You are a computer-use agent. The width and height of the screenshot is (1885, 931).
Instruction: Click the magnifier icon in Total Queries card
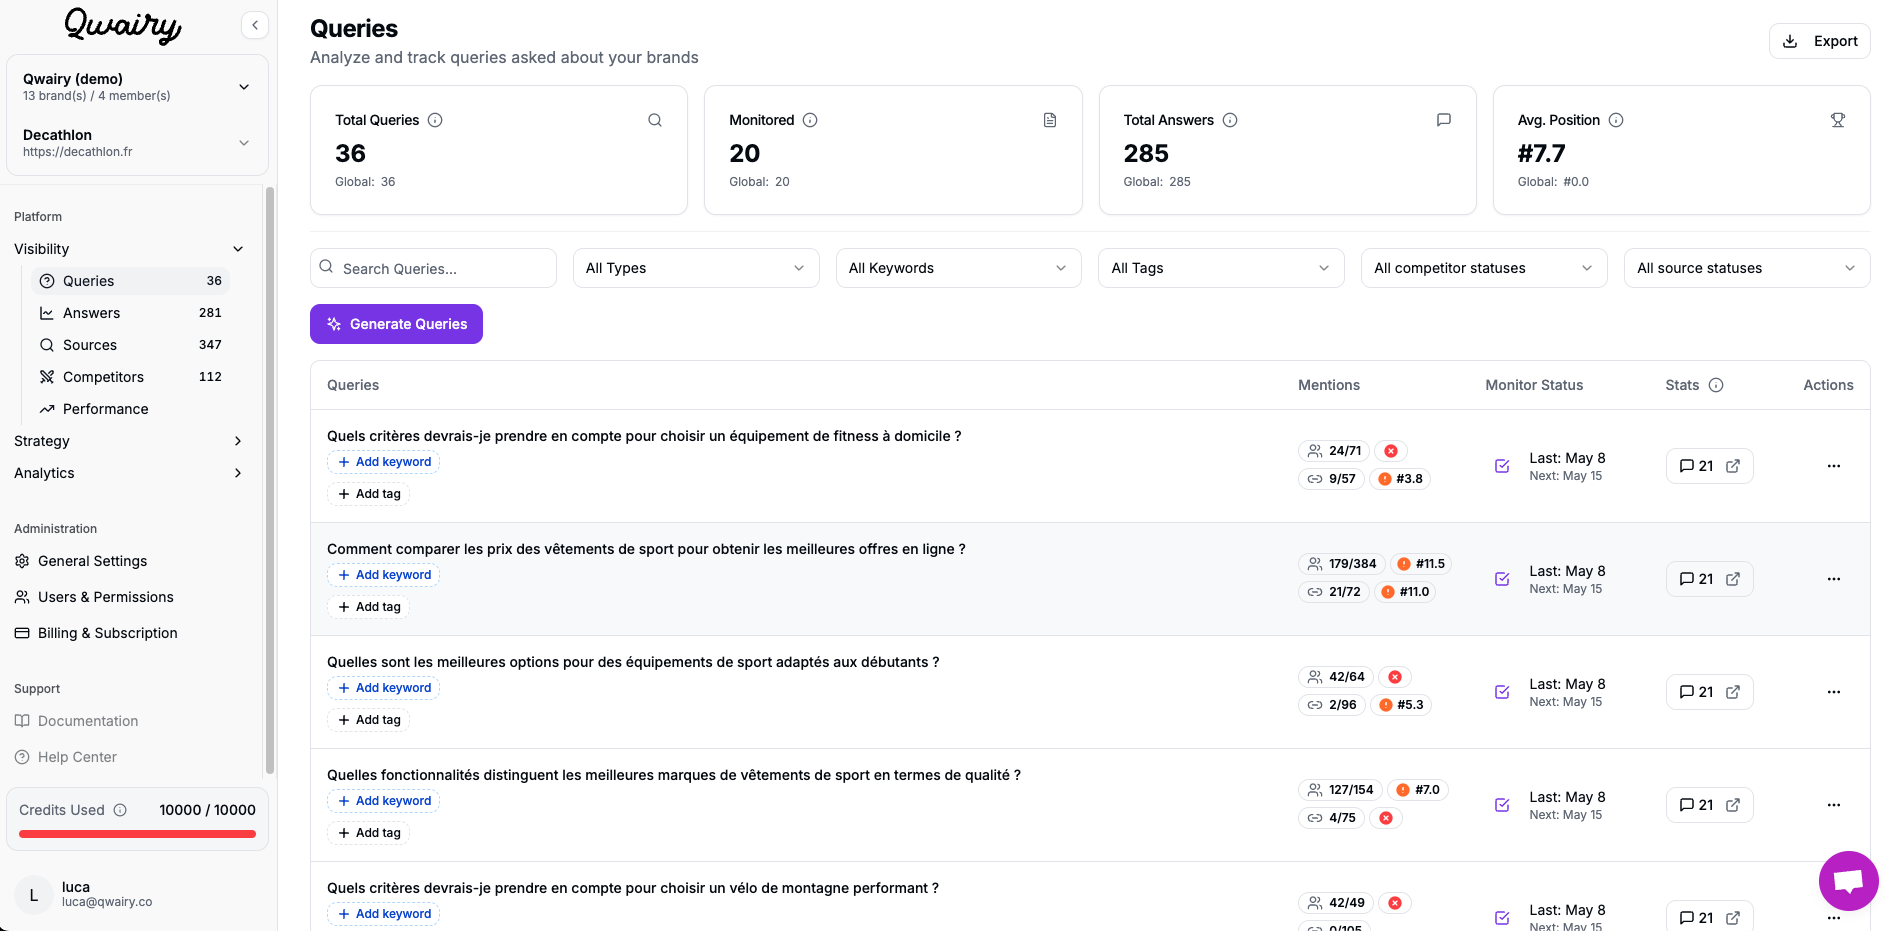pos(655,120)
